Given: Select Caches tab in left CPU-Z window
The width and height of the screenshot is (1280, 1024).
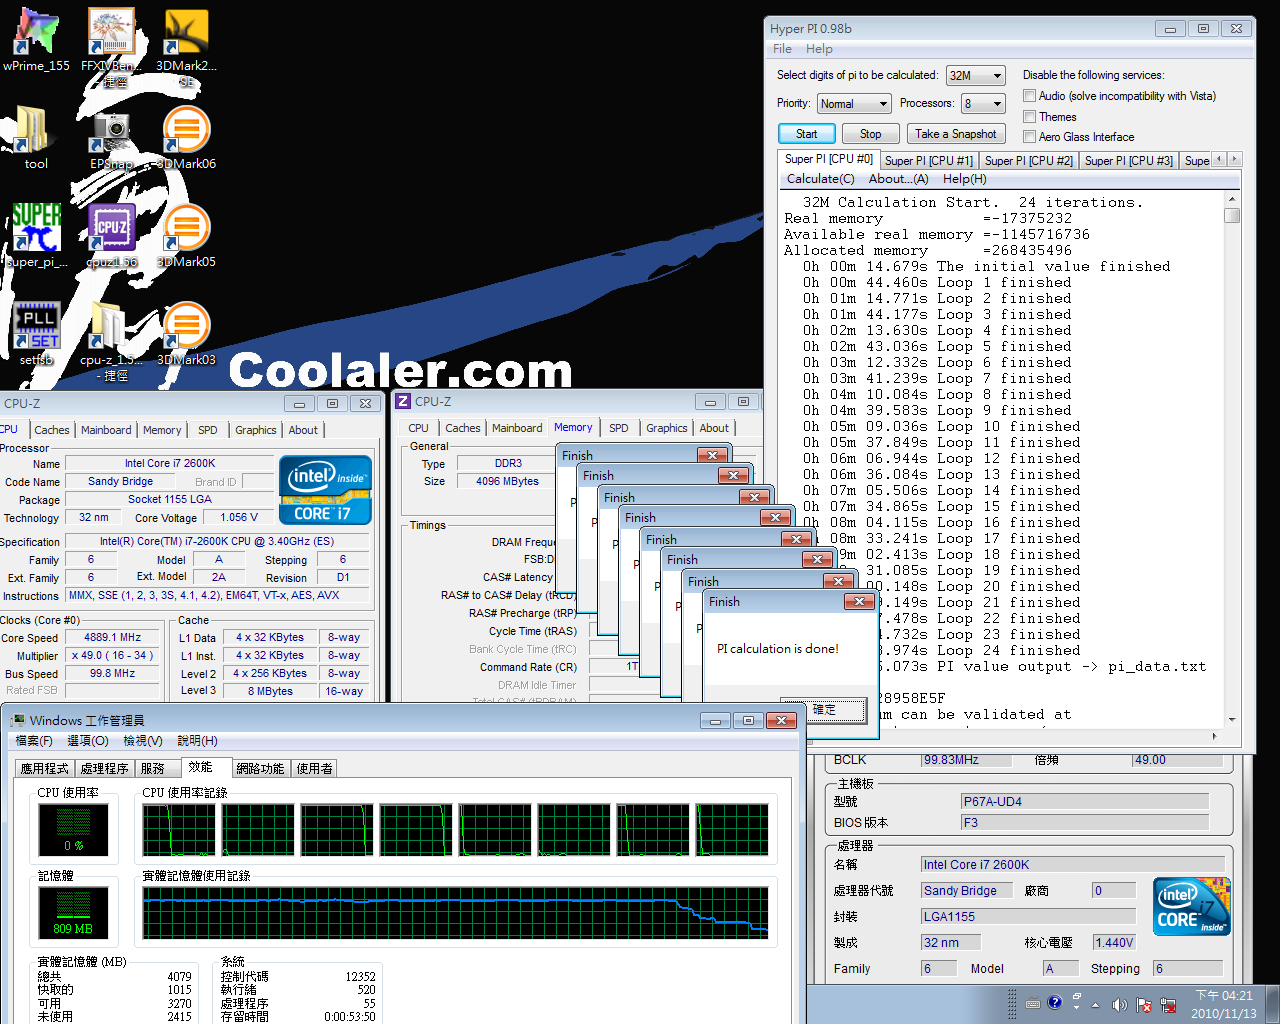Looking at the screenshot, I should (52, 430).
